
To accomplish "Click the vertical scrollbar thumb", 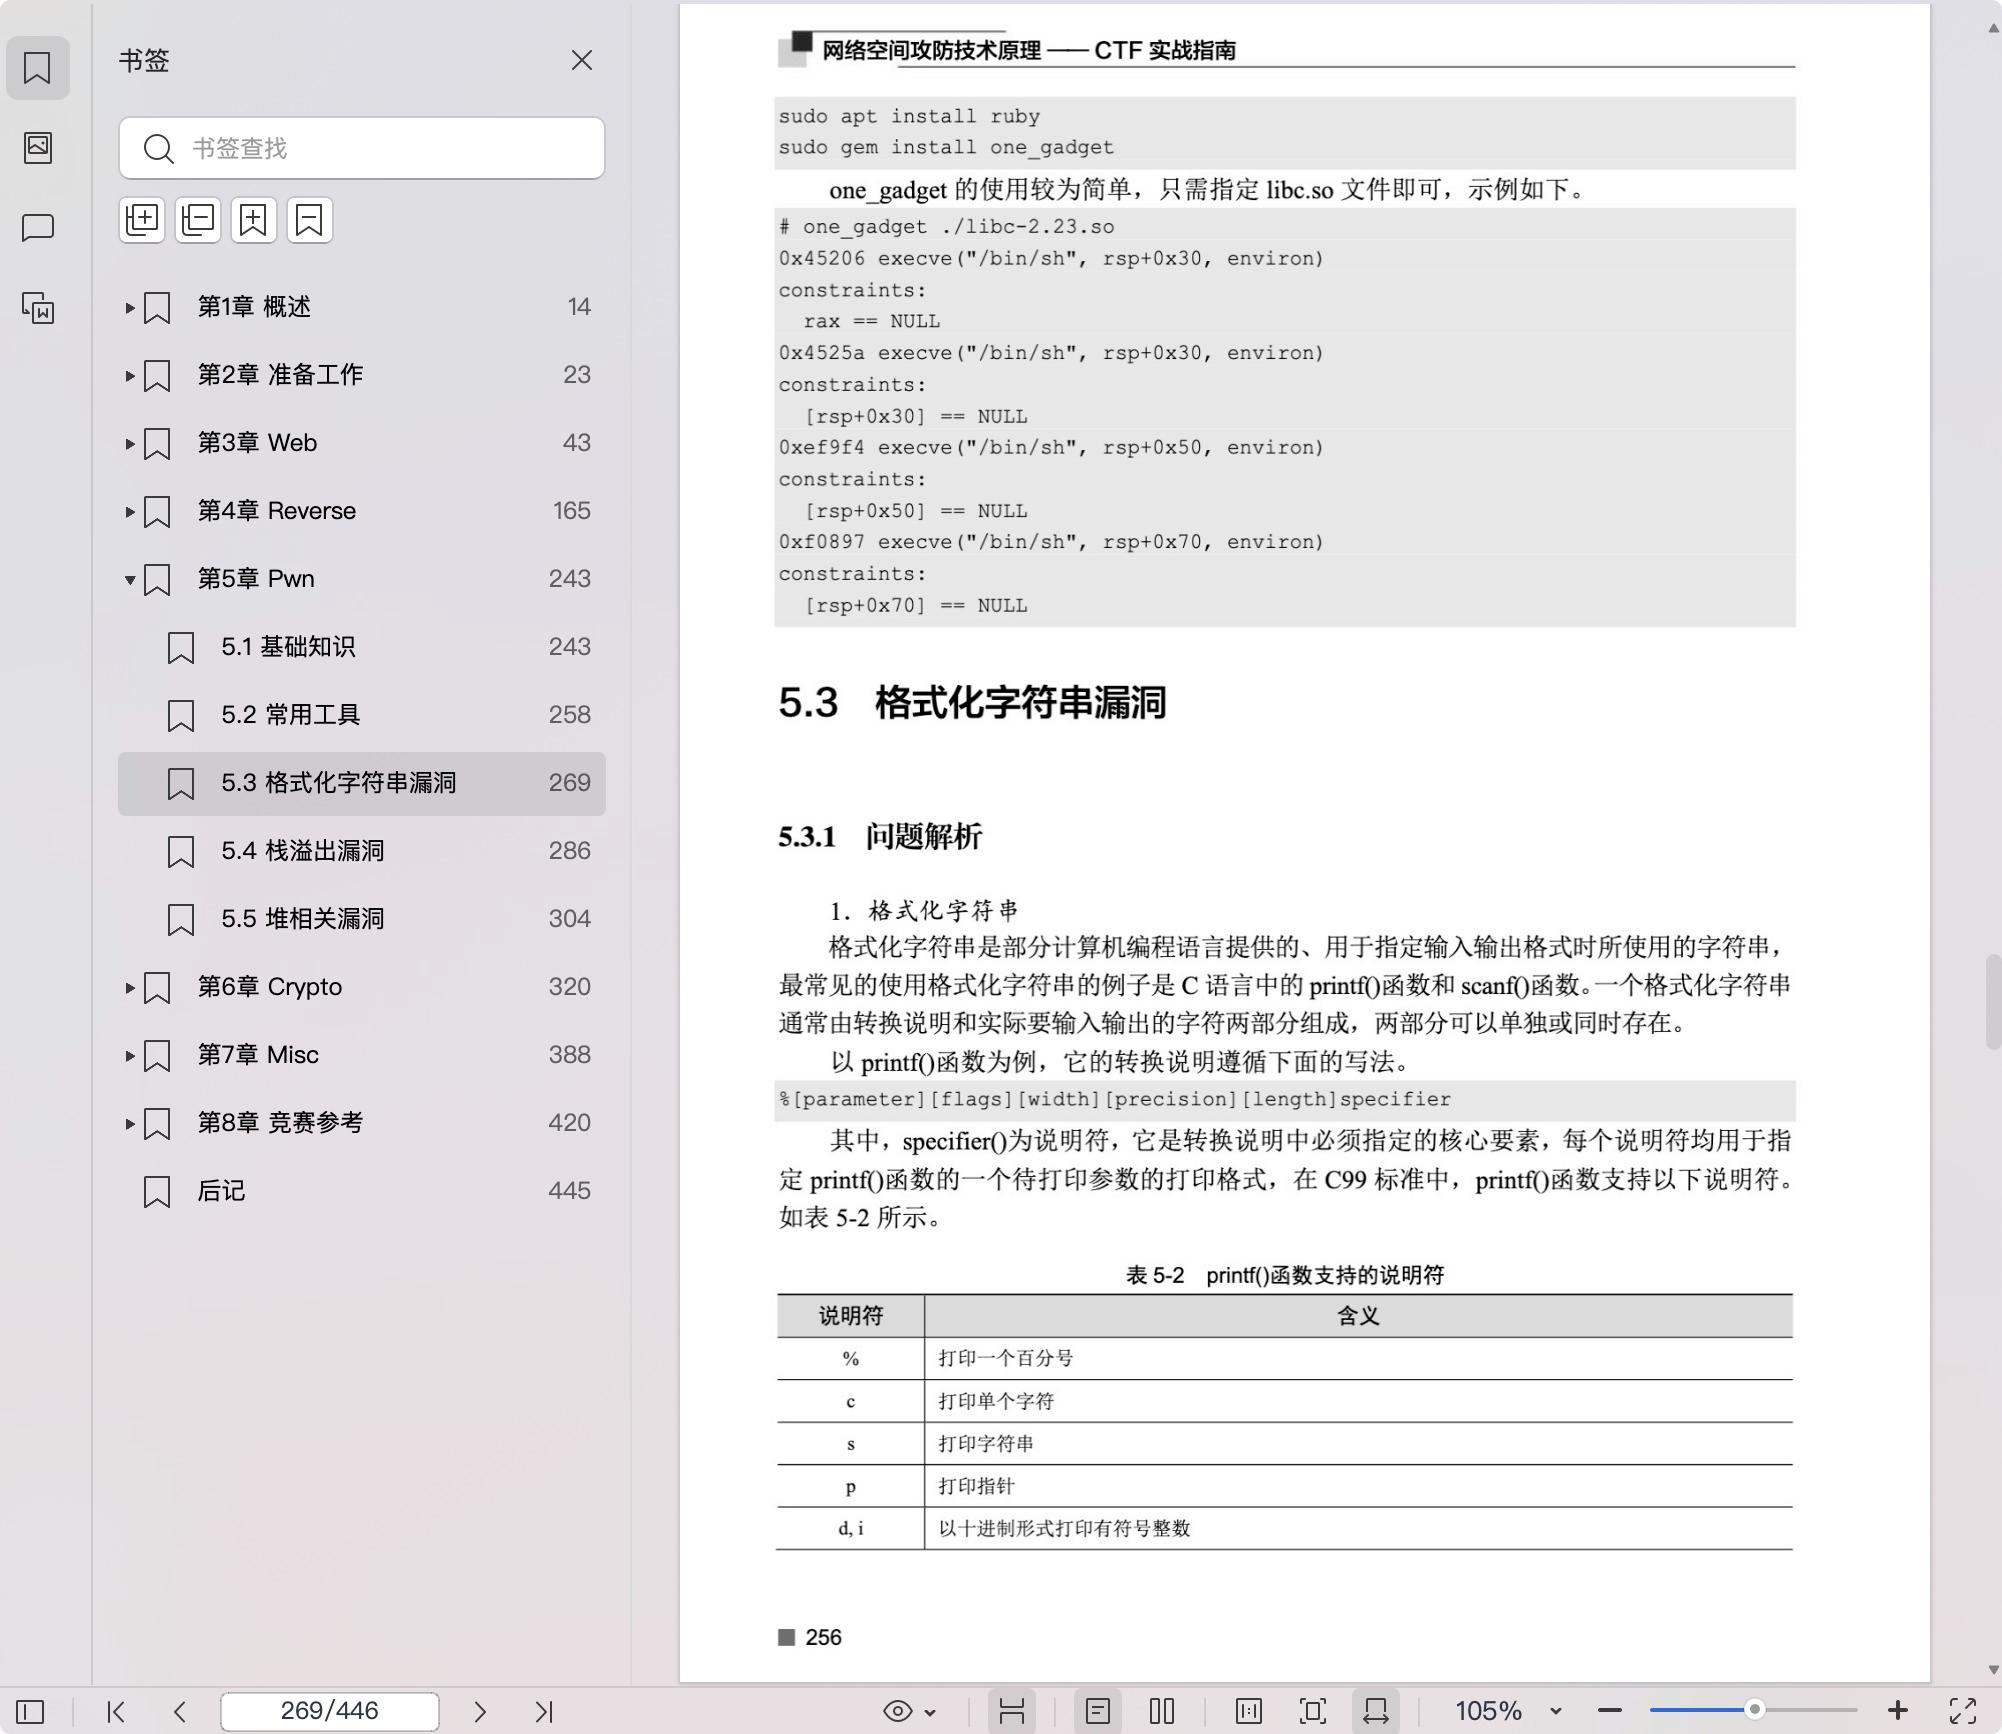I will click(x=1993, y=1002).
